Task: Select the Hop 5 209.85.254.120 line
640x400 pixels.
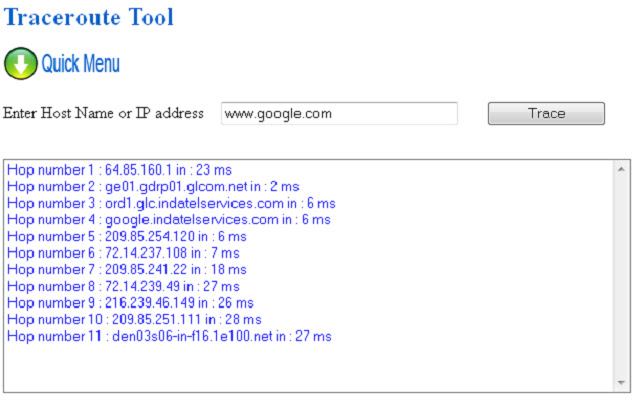Action: click(x=126, y=236)
